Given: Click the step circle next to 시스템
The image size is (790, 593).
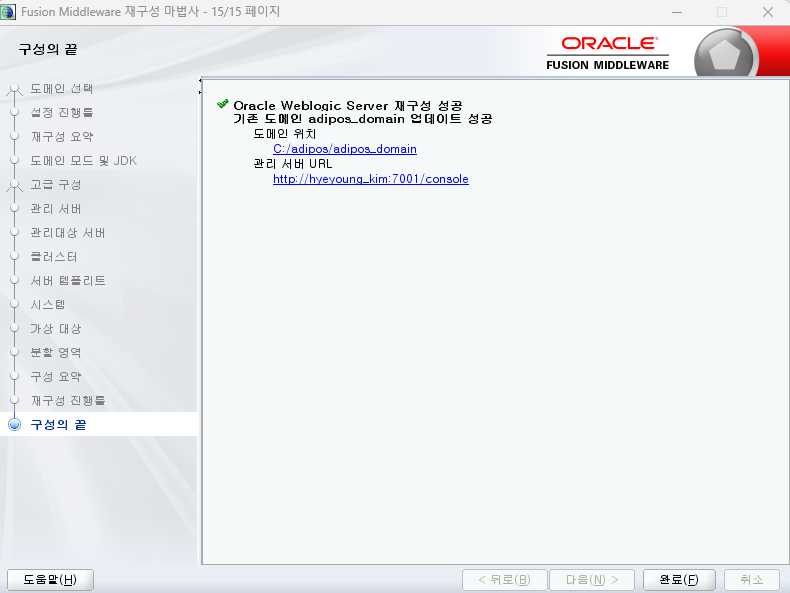Looking at the screenshot, I should pyautogui.click(x=15, y=305).
